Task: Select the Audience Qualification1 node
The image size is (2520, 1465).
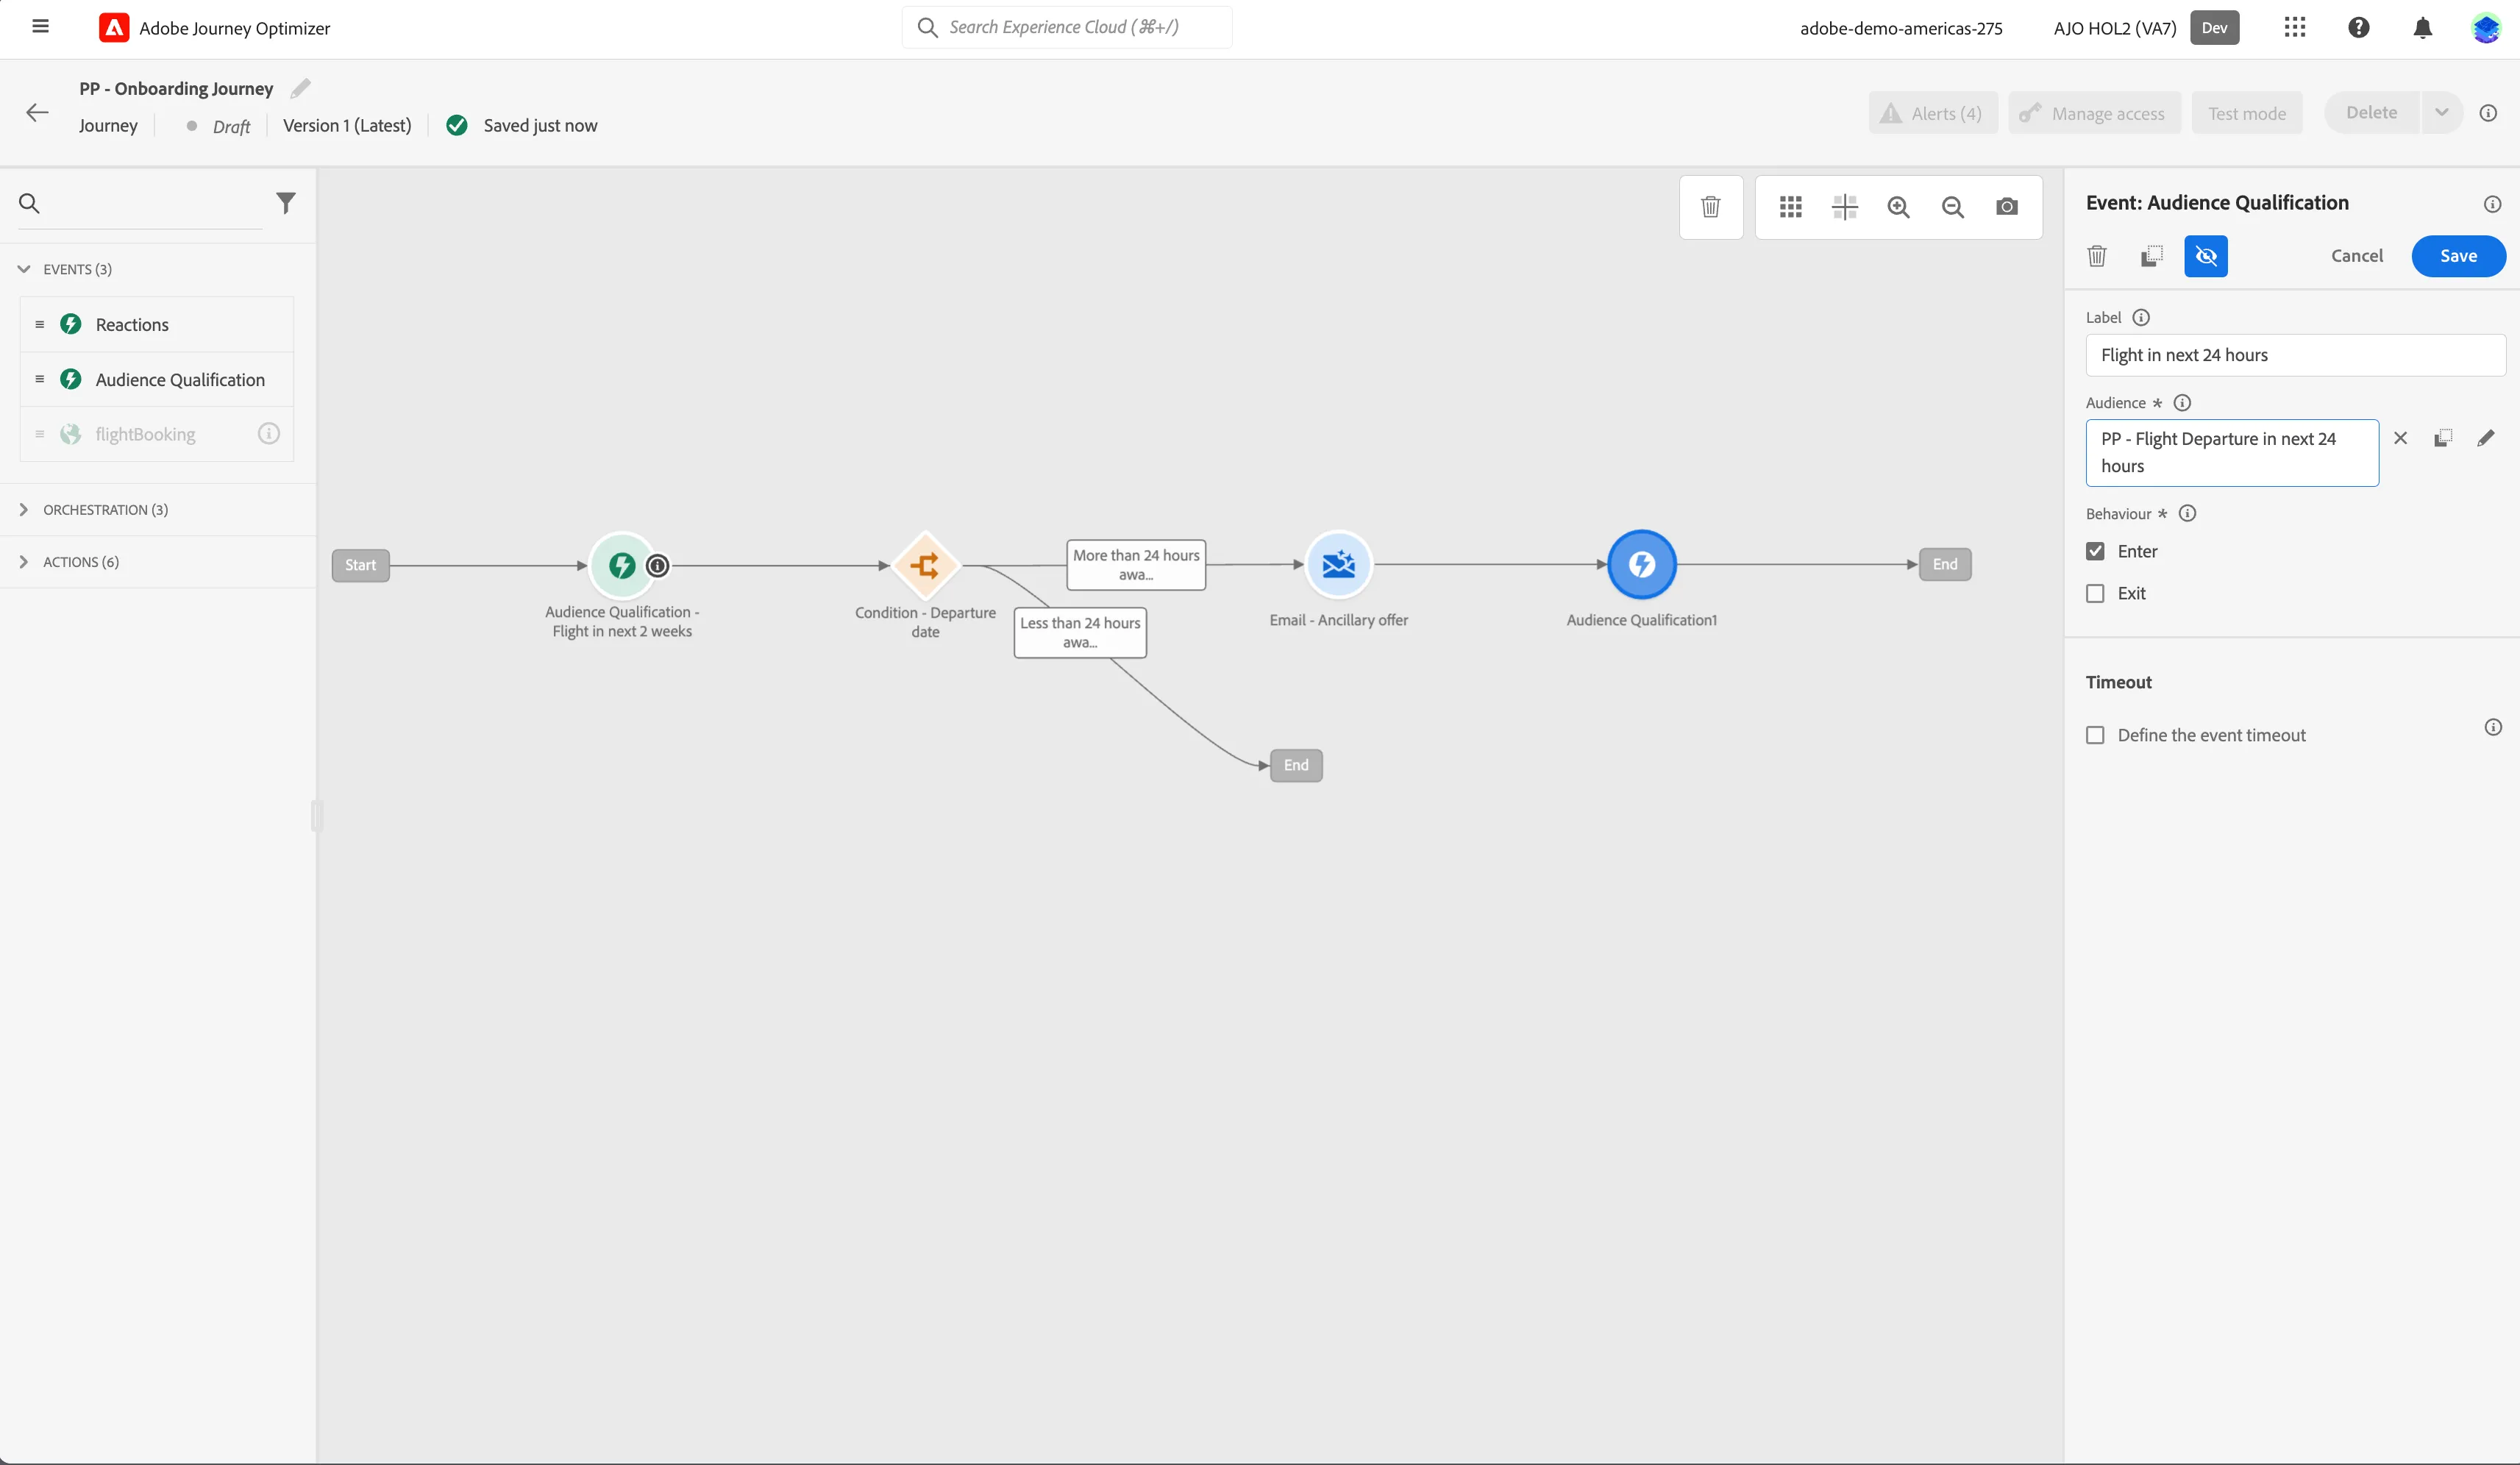Action: pyautogui.click(x=1641, y=564)
